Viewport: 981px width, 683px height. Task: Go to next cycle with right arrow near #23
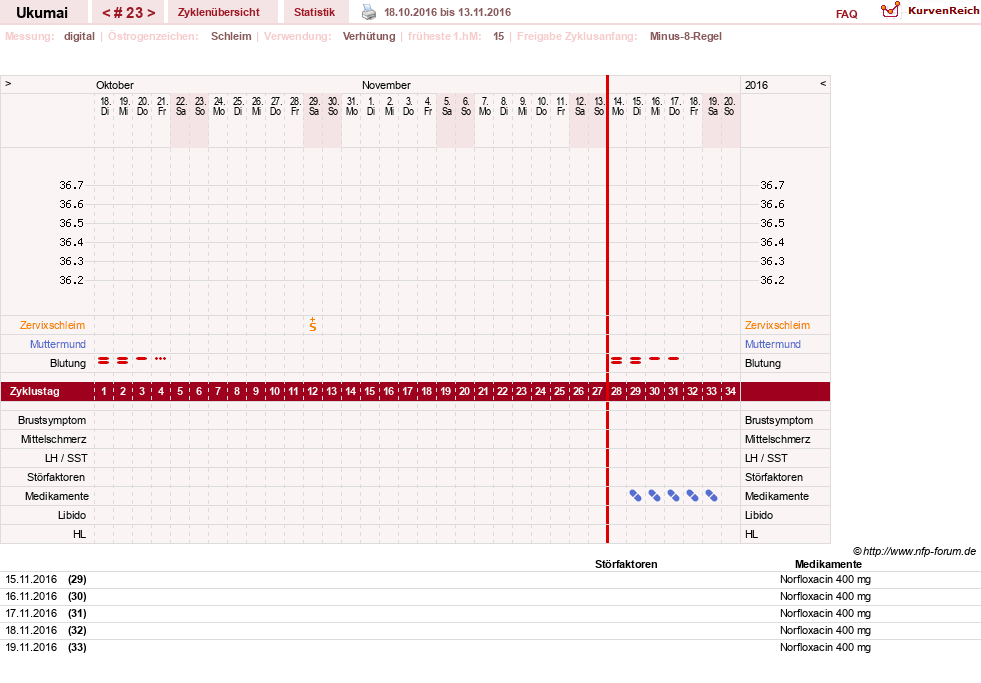pos(151,13)
